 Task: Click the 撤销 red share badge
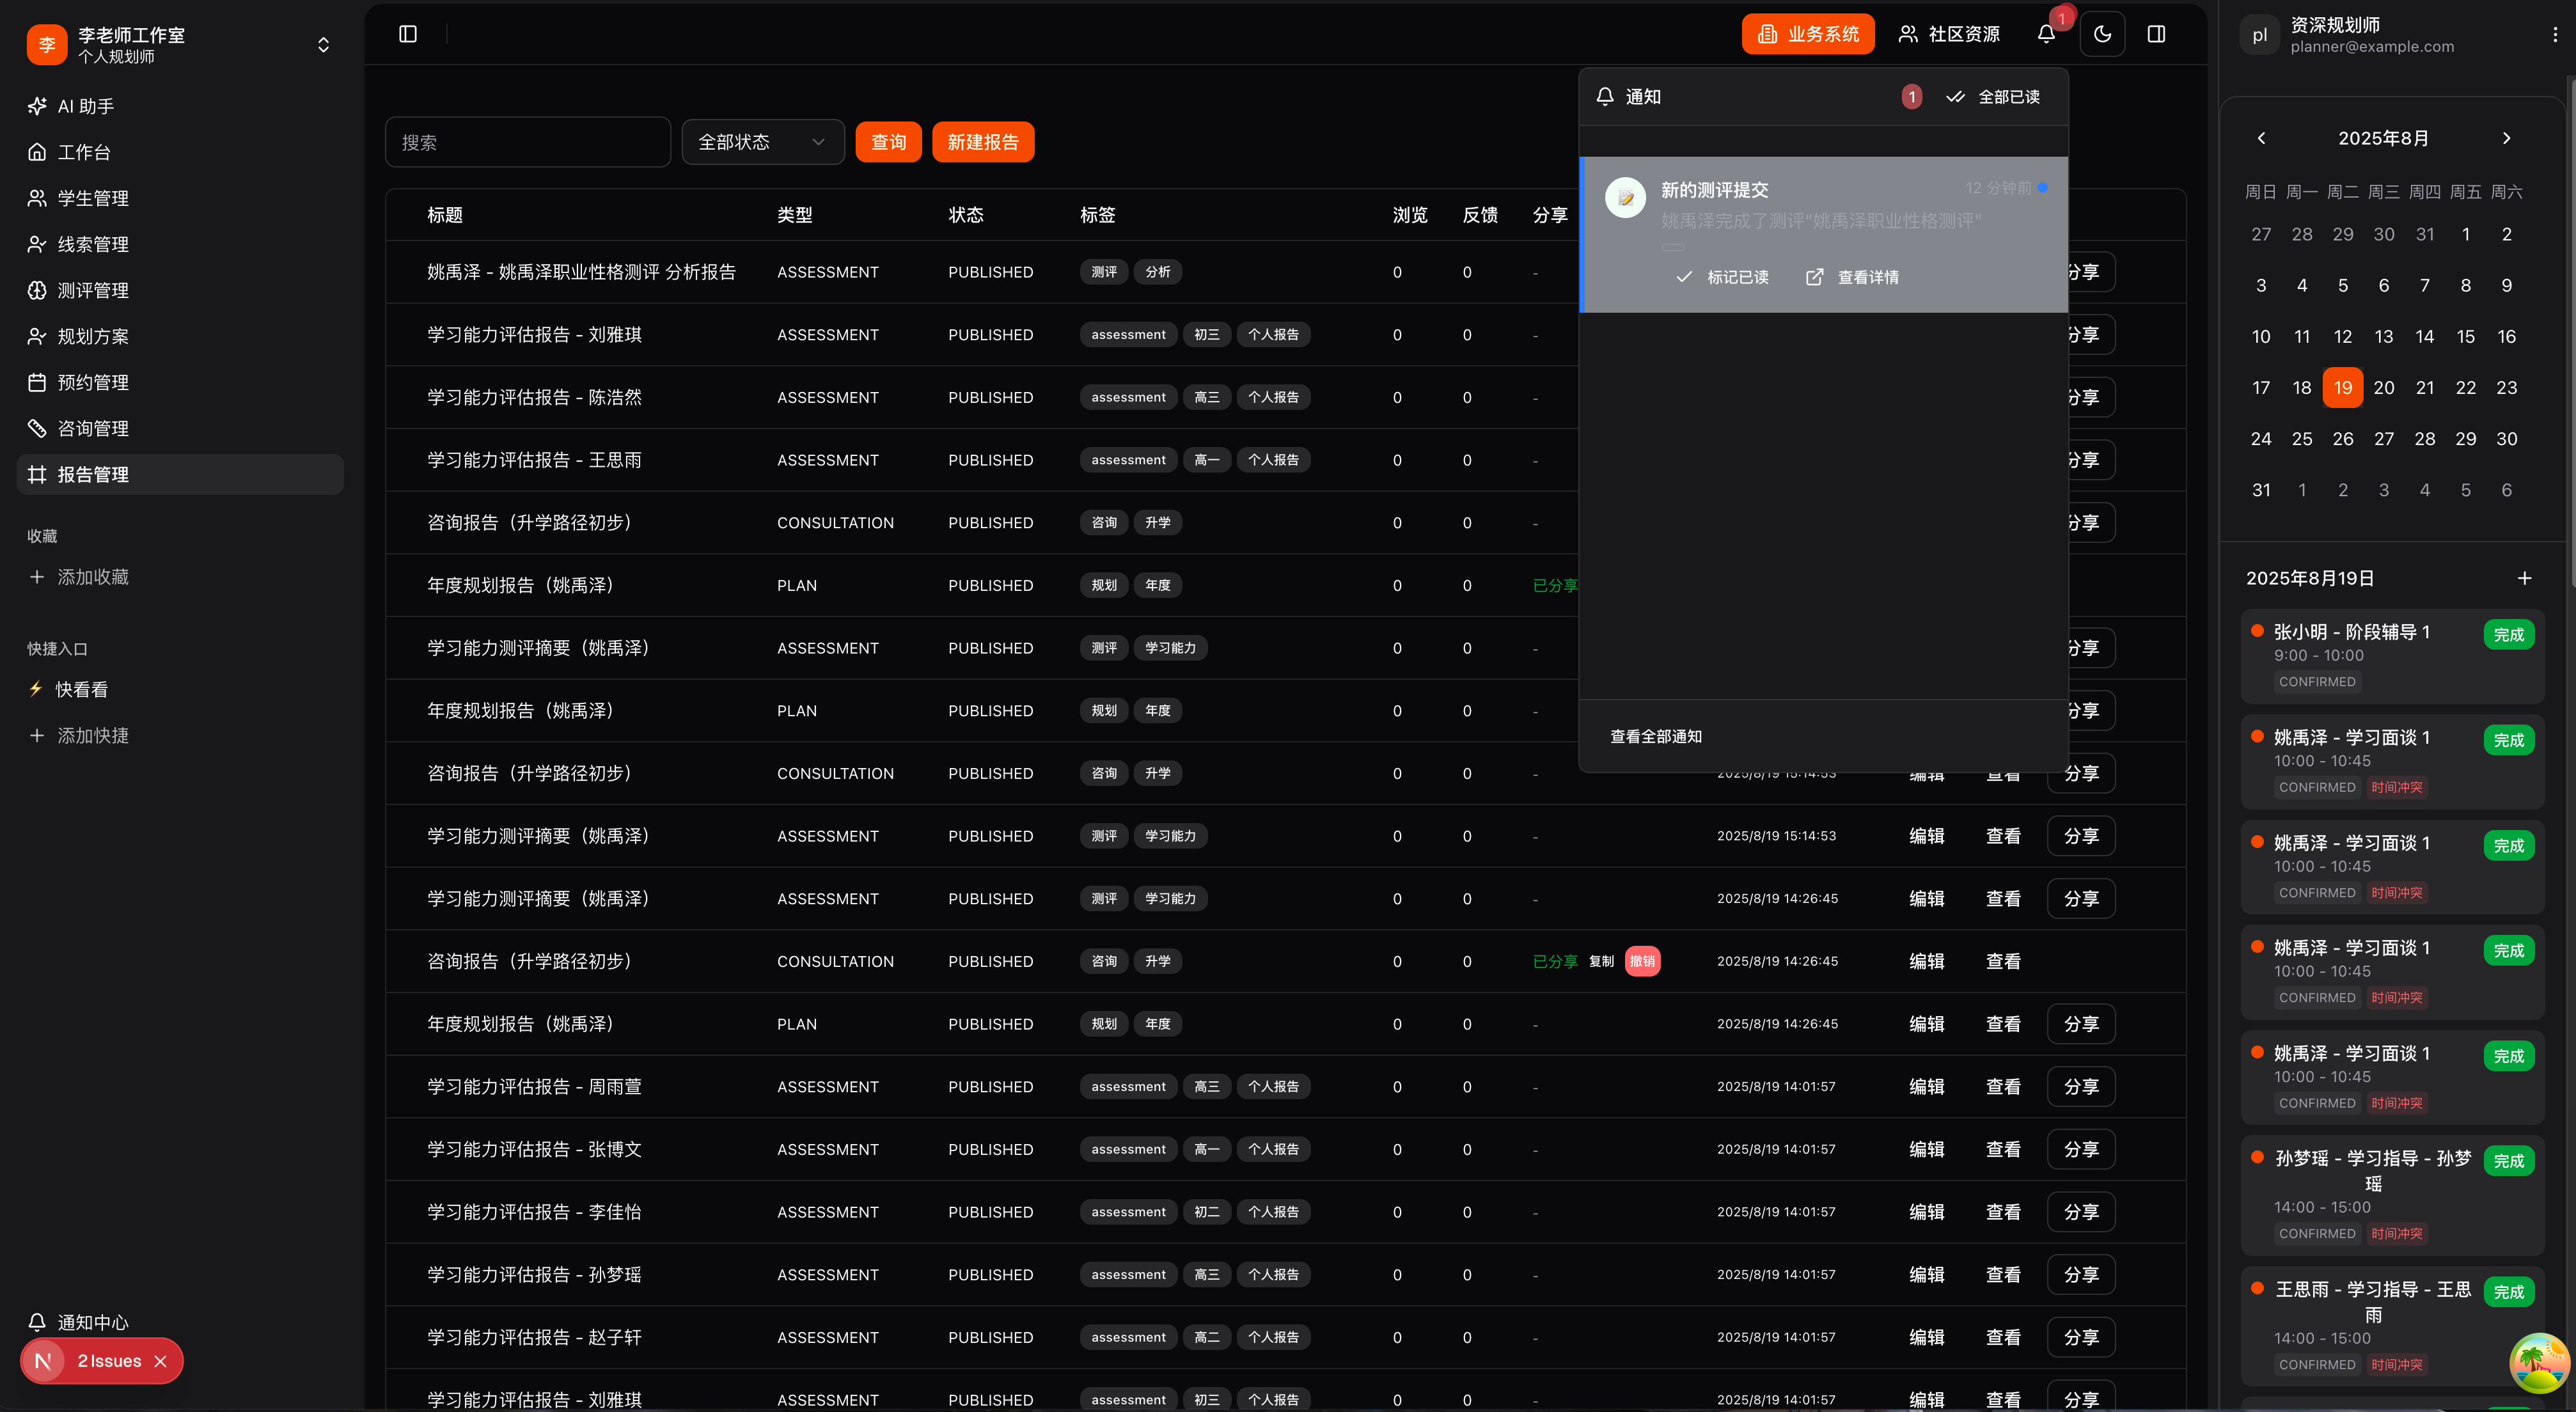click(x=1642, y=961)
